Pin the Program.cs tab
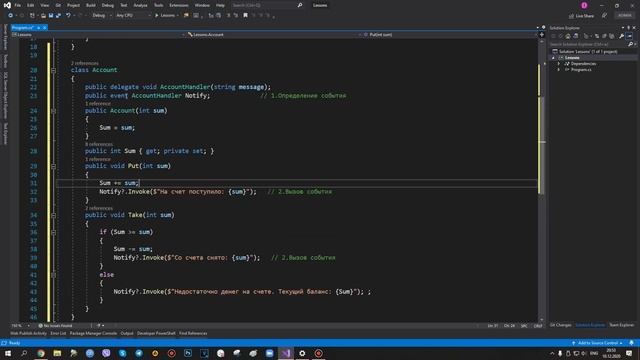The height and width of the screenshot is (360, 640). click(38, 28)
